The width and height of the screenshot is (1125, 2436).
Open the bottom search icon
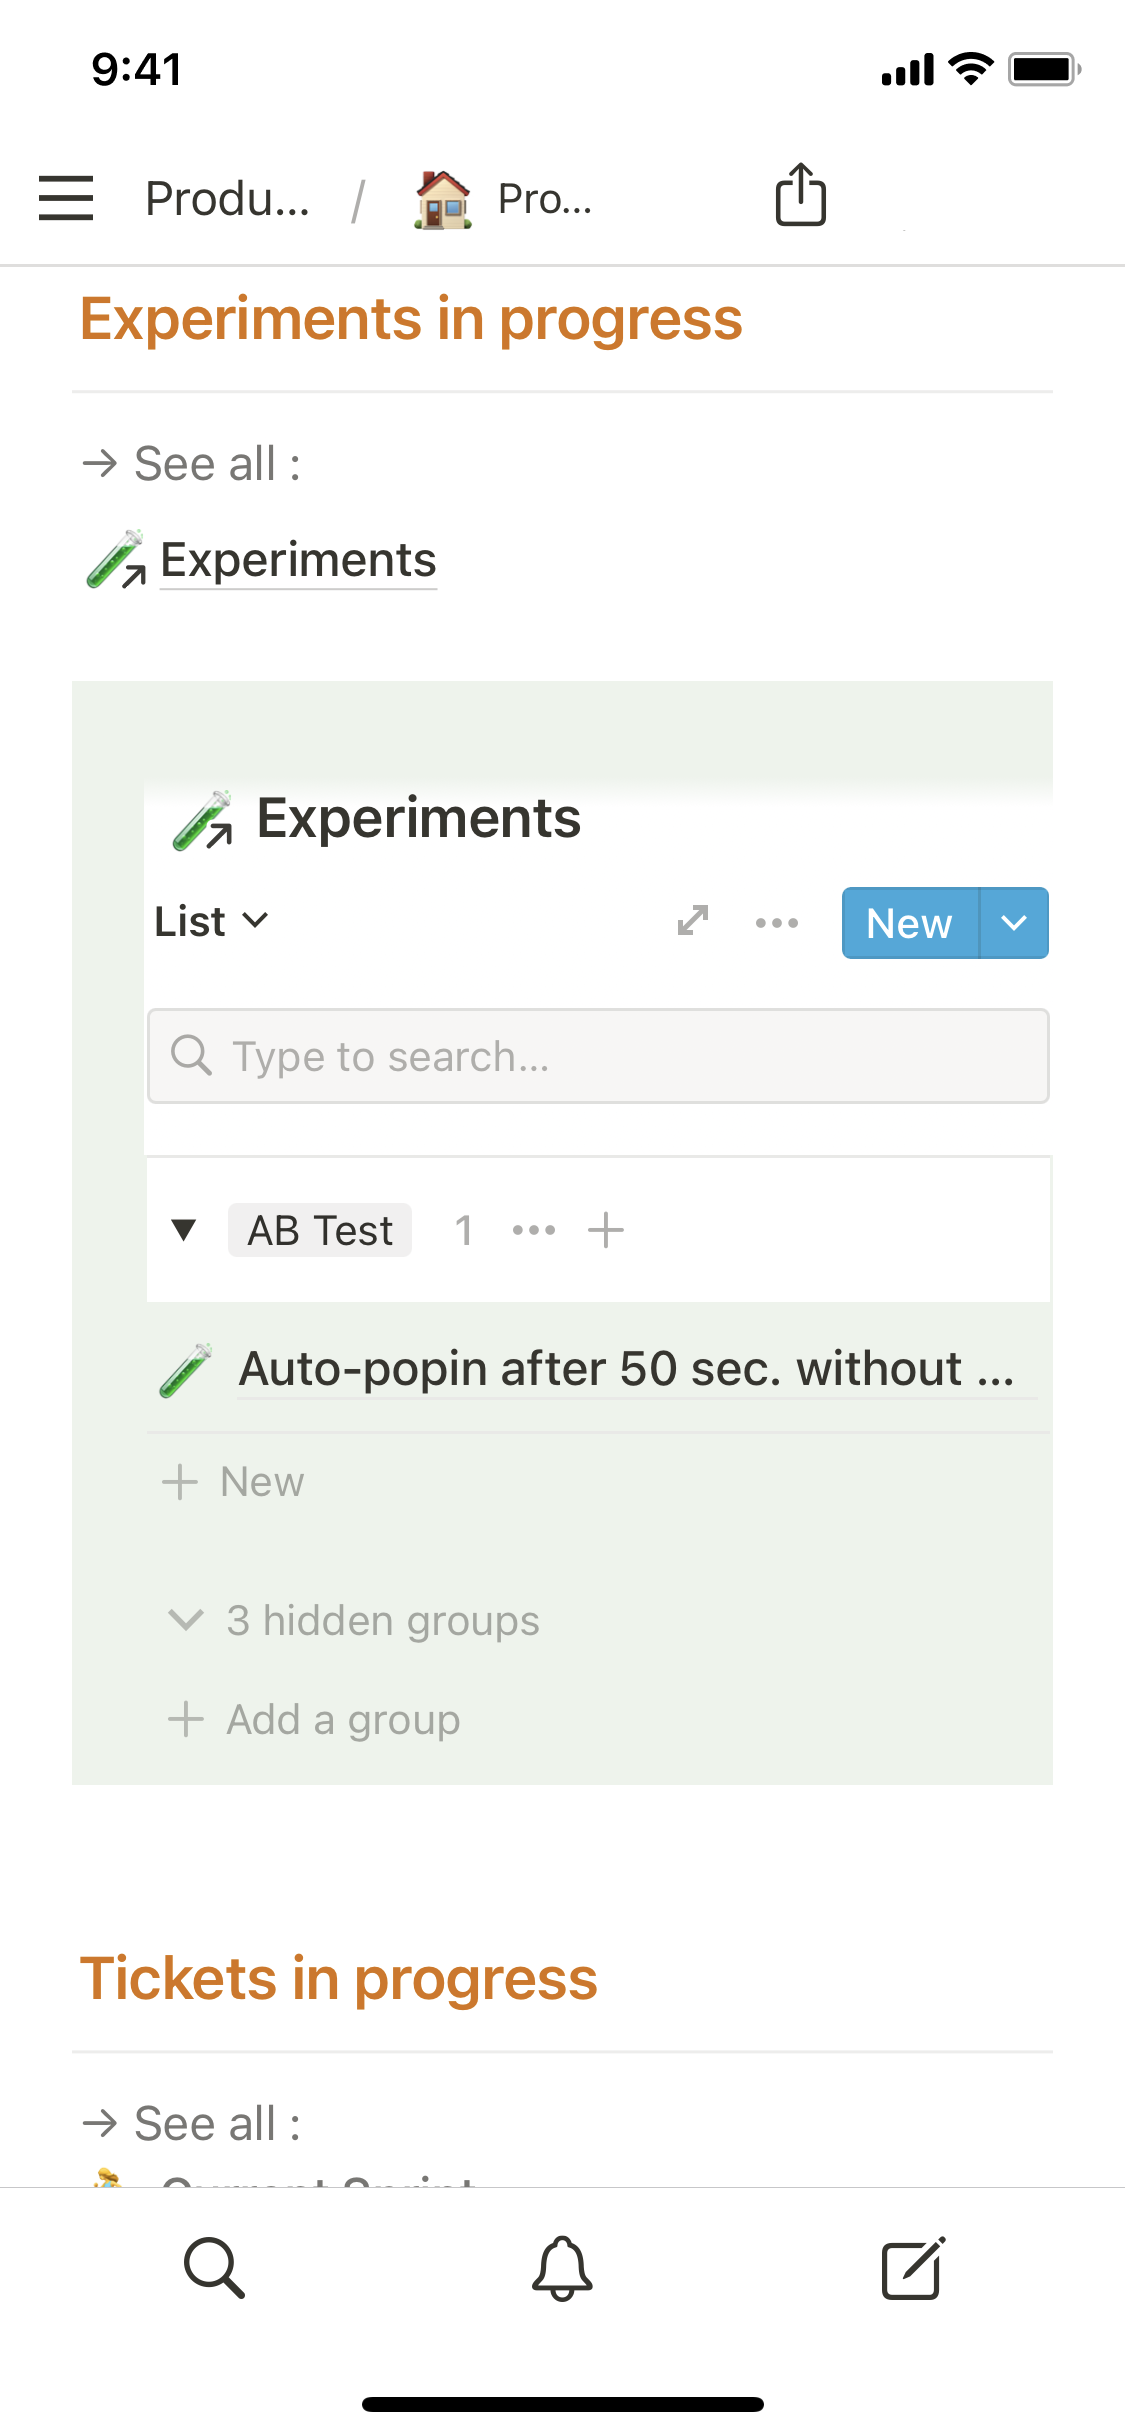[x=214, y=2267]
